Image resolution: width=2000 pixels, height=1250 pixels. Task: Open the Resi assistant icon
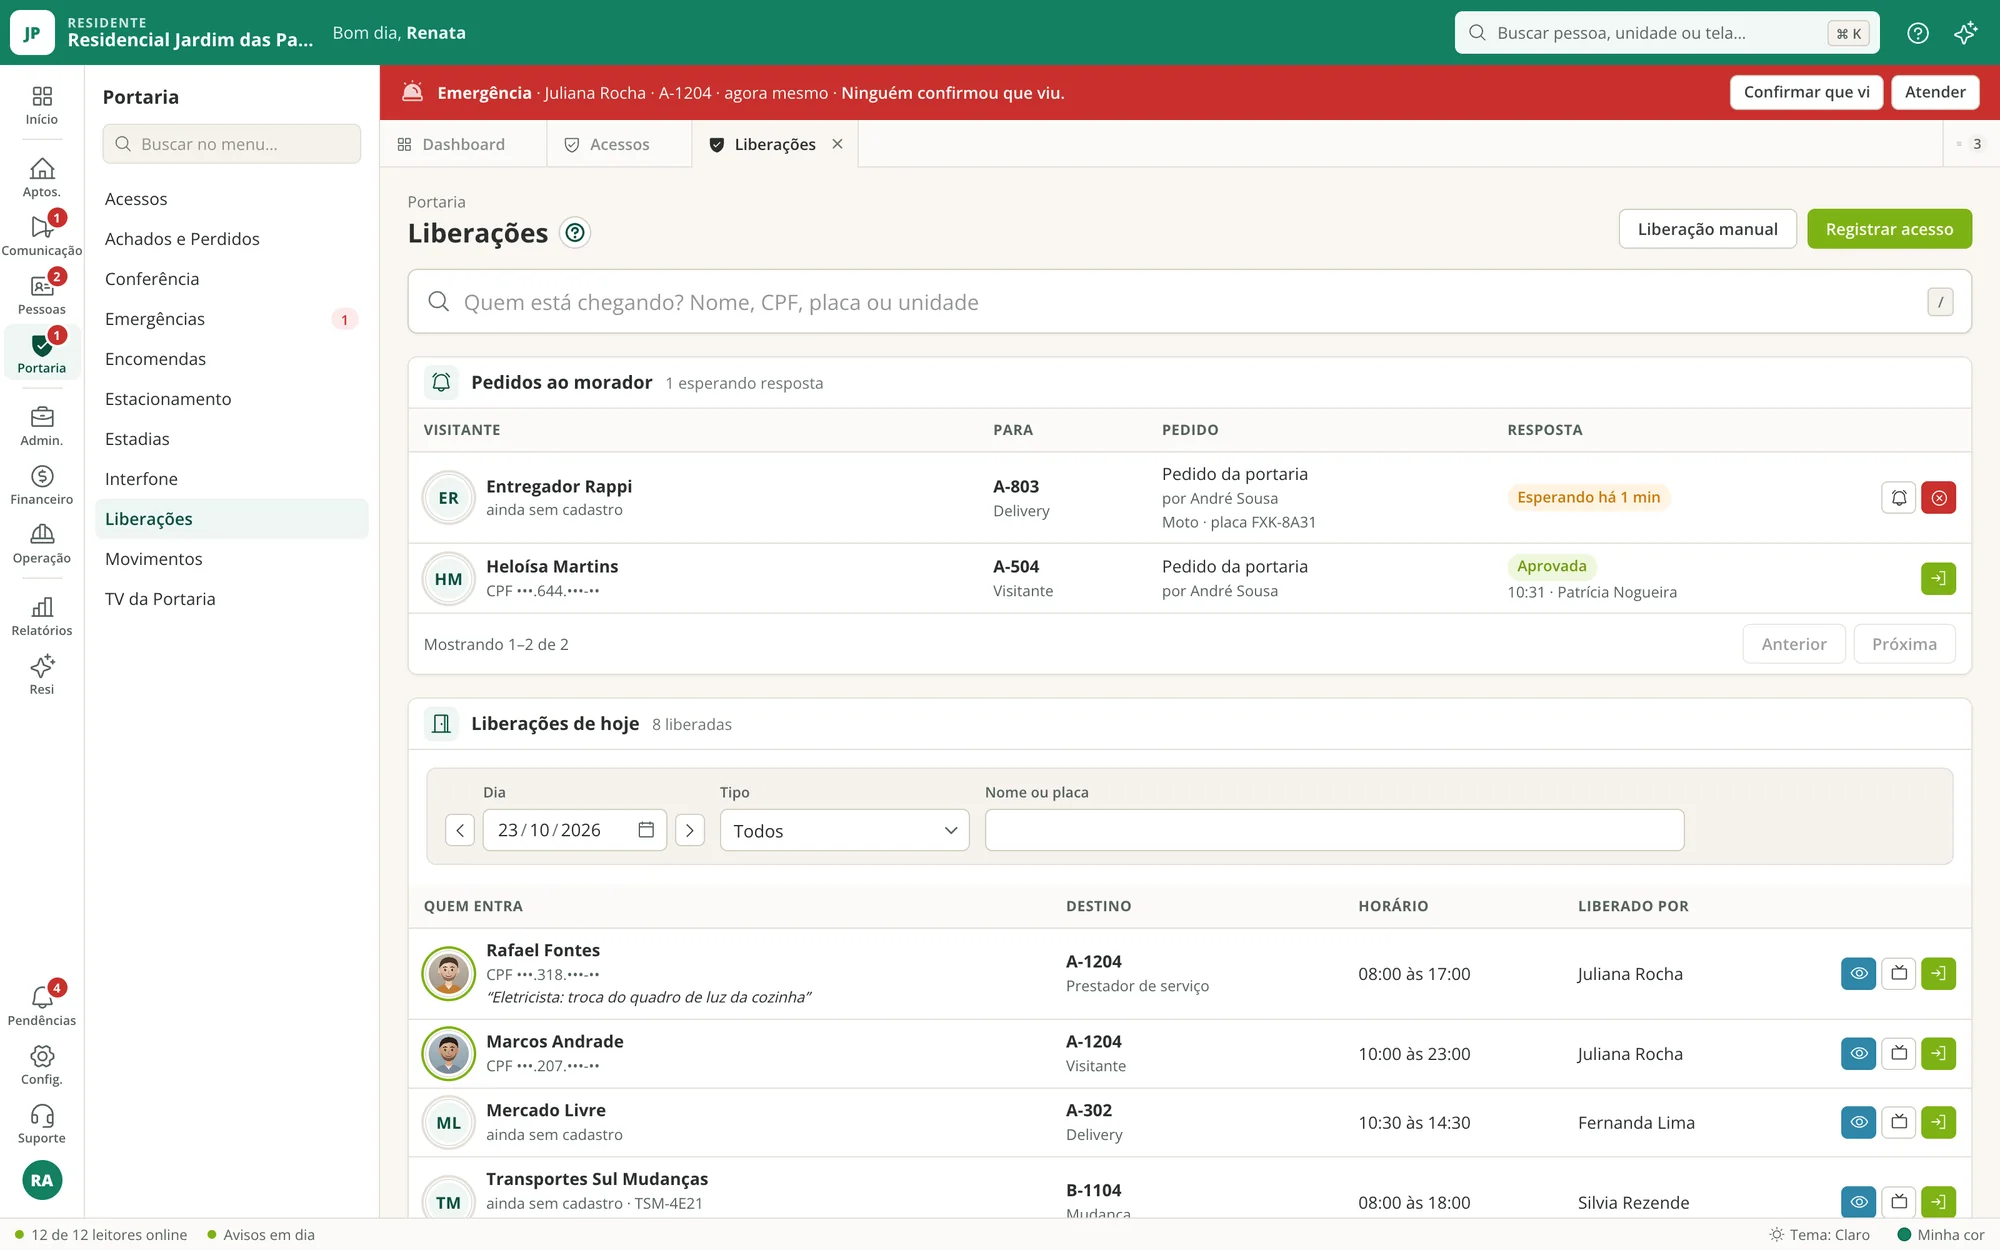pos(41,676)
